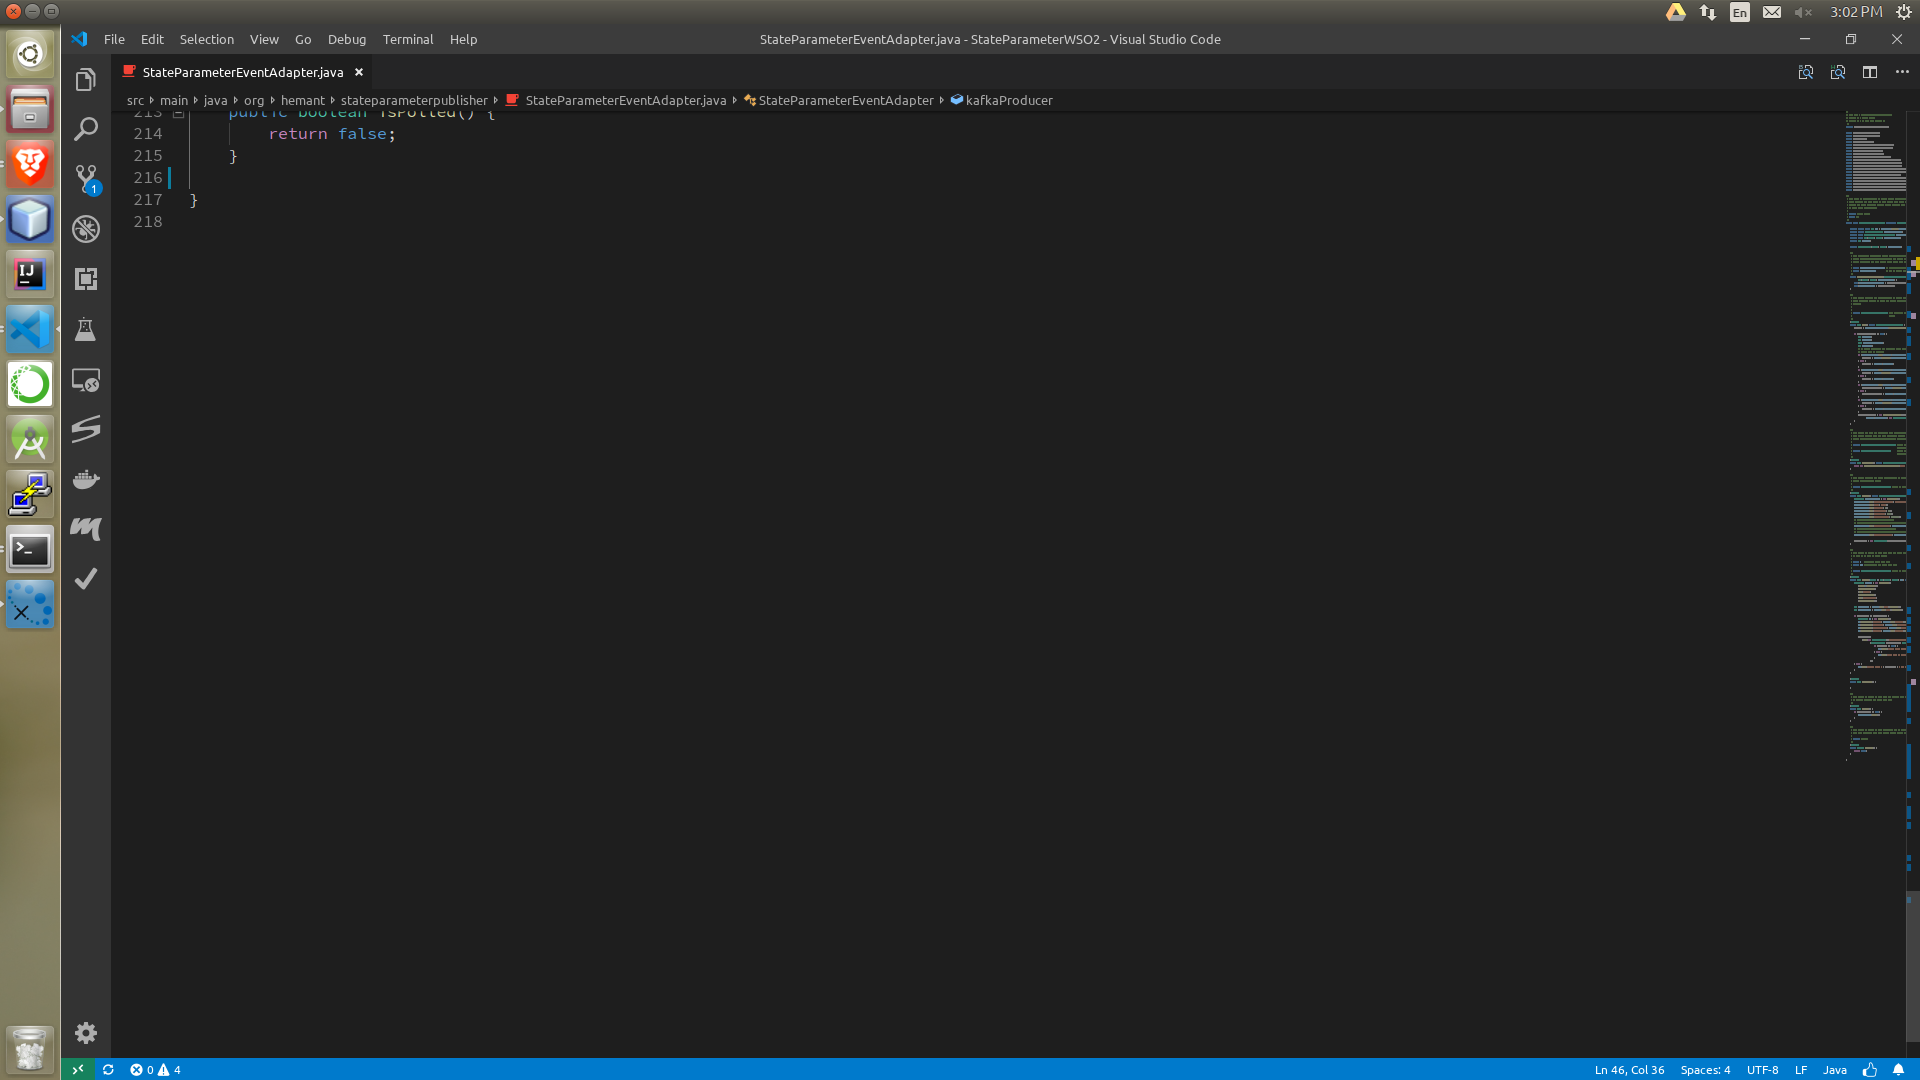The width and height of the screenshot is (1920, 1080).
Task: Open the Go menu in the menu bar
Action: click(302, 39)
